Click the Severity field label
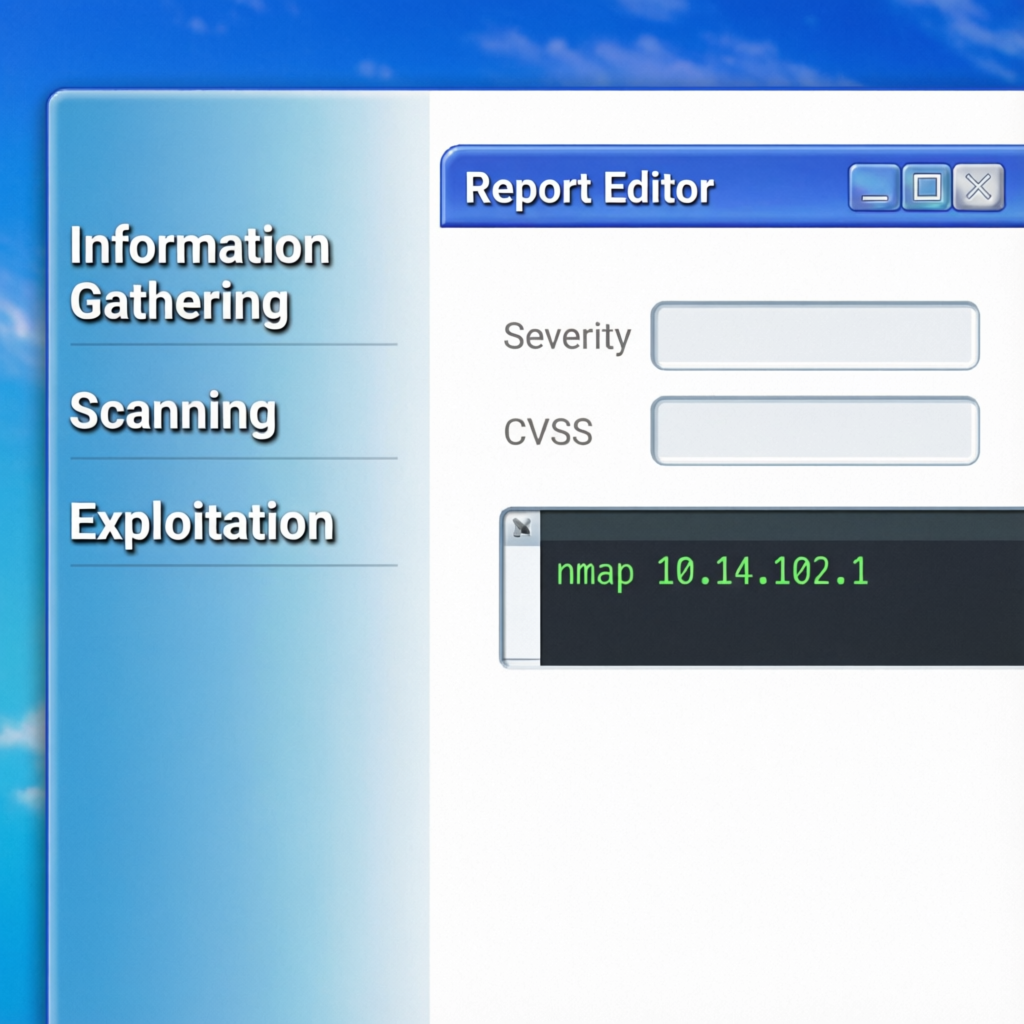Viewport: 1024px width, 1024px height. [566, 336]
